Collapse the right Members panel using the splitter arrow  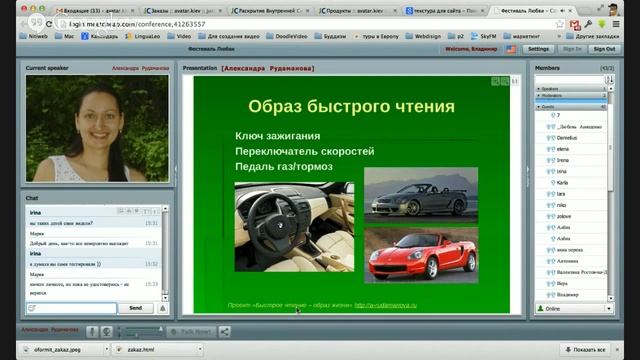click(527, 170)
